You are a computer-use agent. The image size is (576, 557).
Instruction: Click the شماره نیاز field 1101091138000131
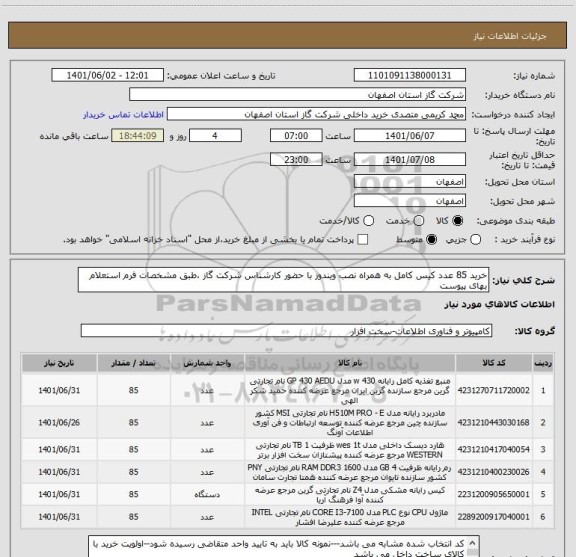410,75
